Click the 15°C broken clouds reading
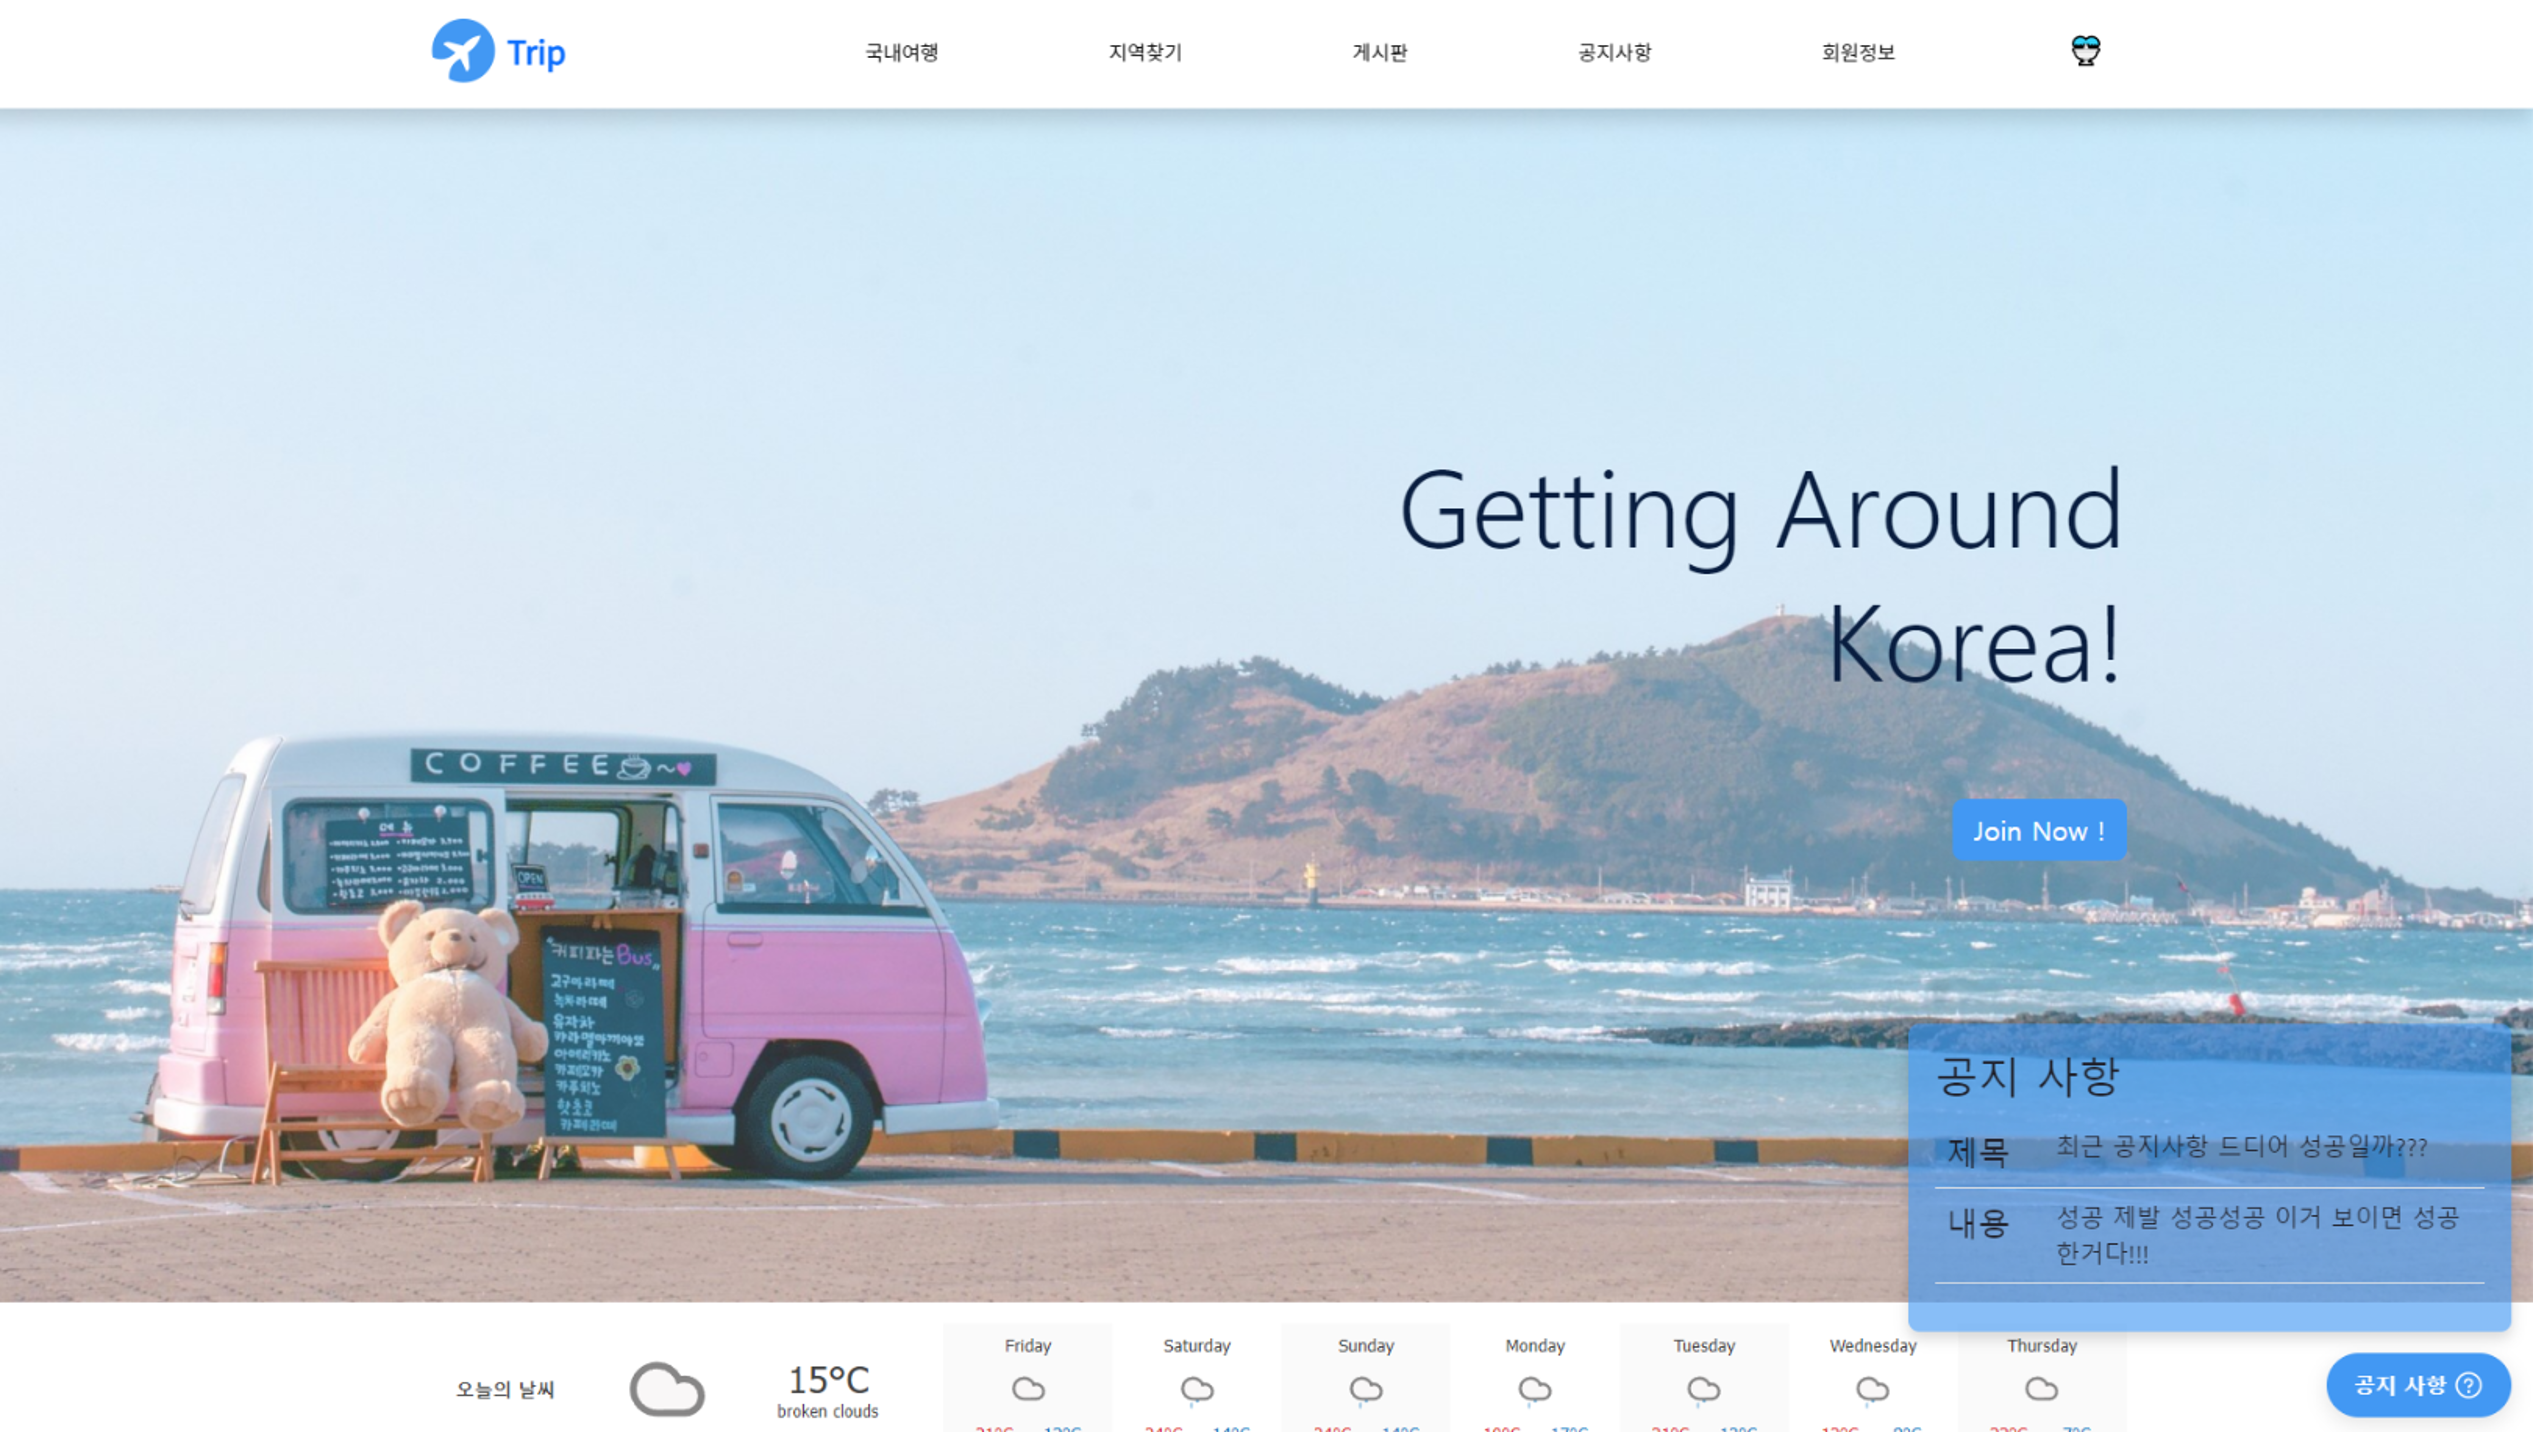Screen dimensions: 2533x1432 tap(828, 1388)
